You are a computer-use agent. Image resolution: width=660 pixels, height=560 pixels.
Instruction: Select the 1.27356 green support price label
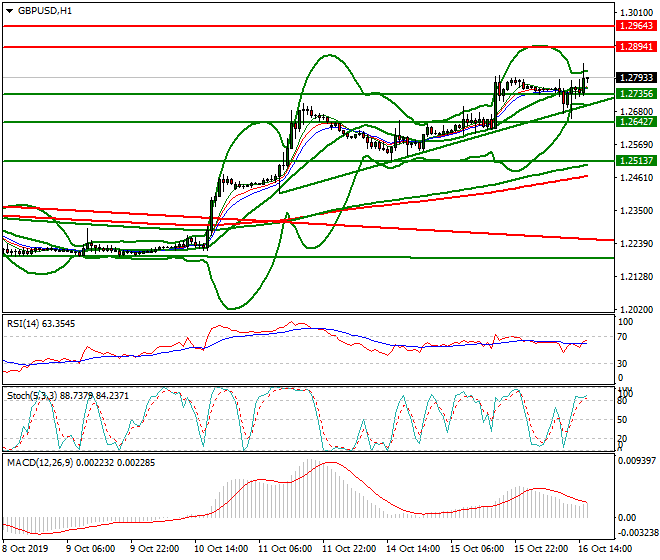pos(636,93)
